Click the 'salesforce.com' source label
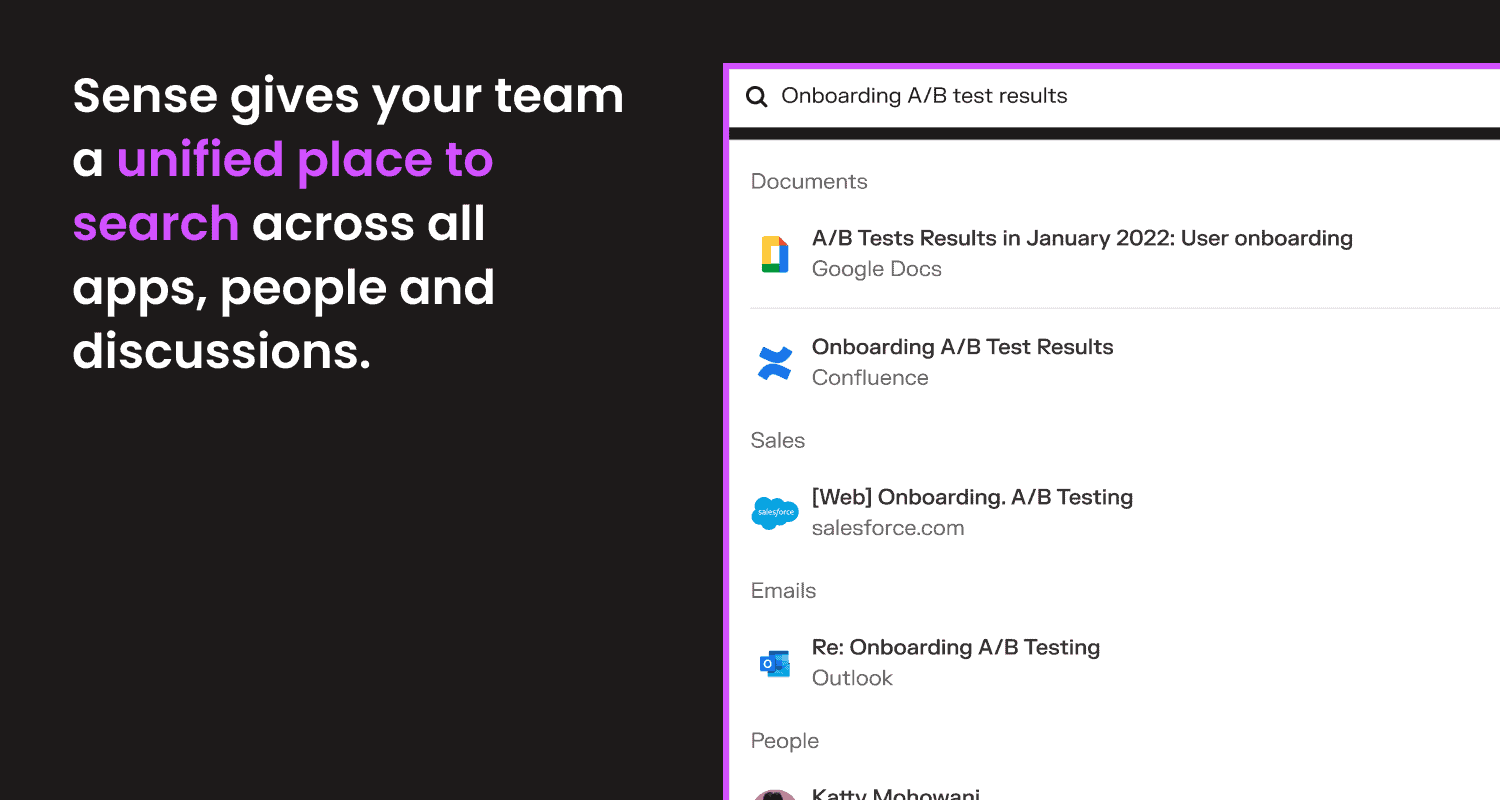The height and width of the screenshot is (800, 1500). click(x=888, y=528)
